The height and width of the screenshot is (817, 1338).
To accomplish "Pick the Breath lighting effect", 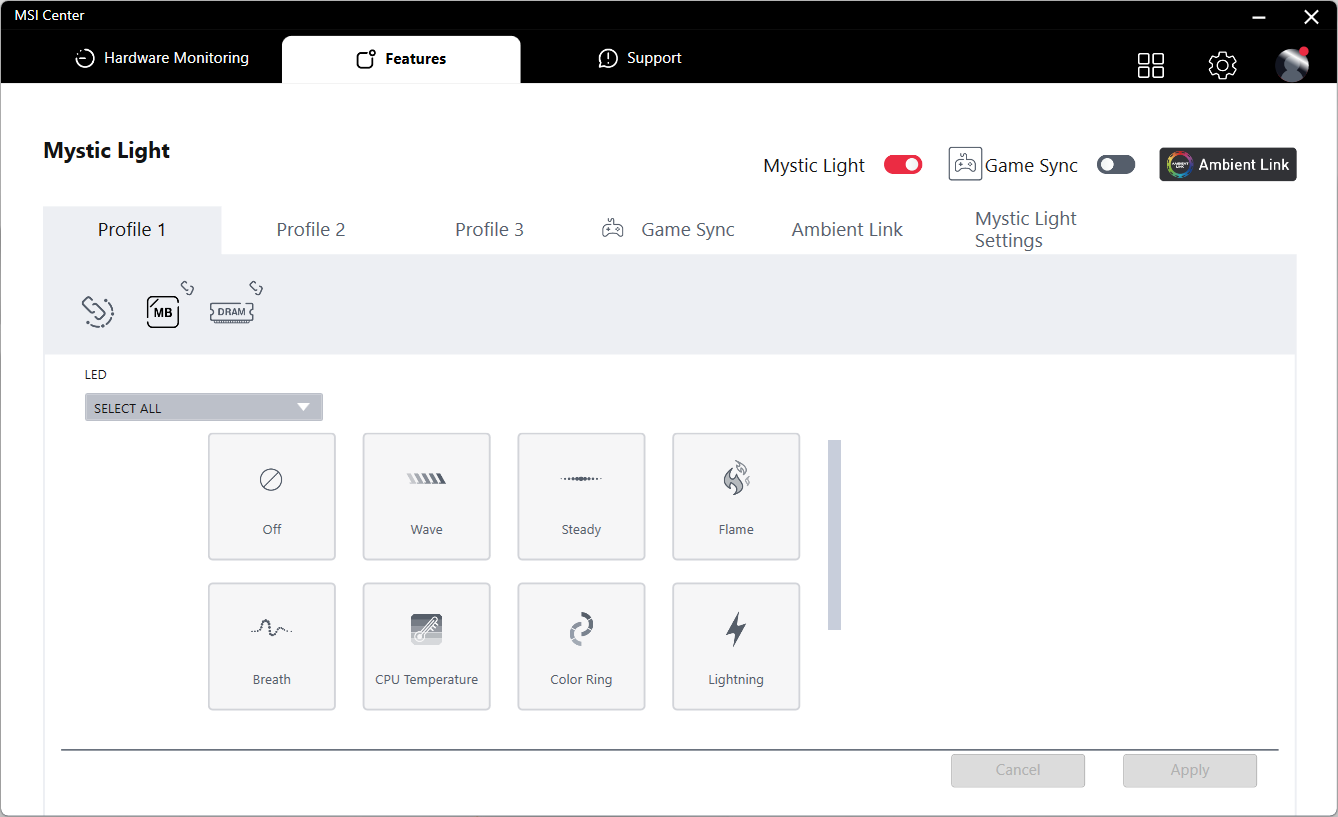I will [272, 647].
